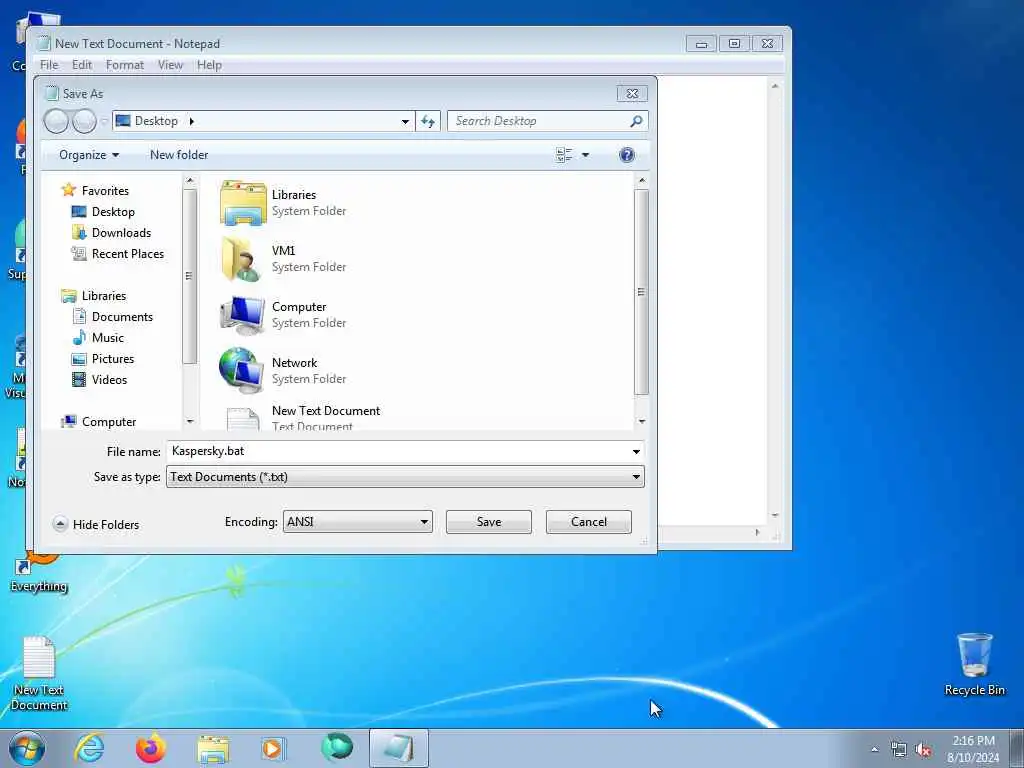Click the Notepad taskbar button
Image resolution: width=1024 pixels, height=768 pixels.
[398, 748]
